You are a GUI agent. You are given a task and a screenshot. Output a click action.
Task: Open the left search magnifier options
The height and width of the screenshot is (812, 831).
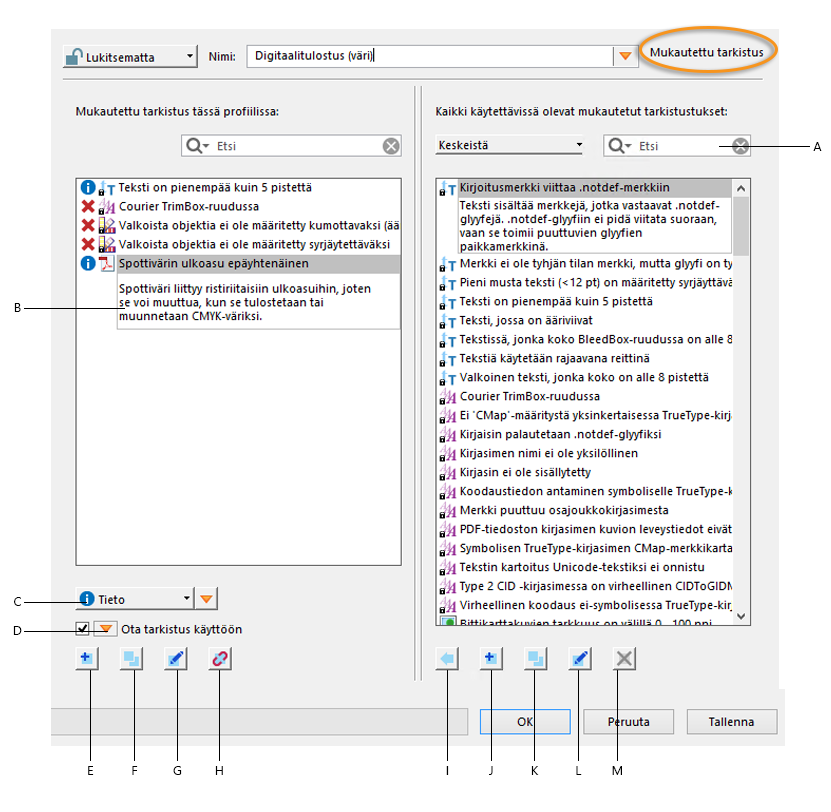197,146
